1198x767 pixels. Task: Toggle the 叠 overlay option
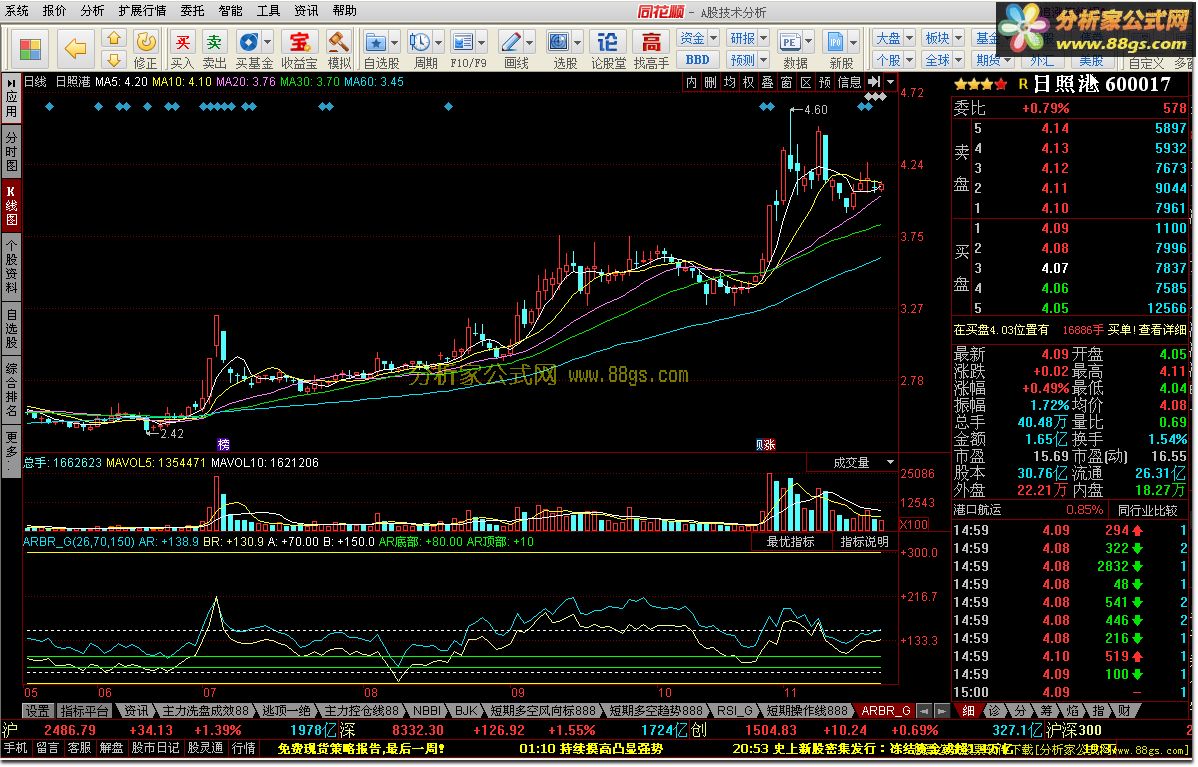768,82
